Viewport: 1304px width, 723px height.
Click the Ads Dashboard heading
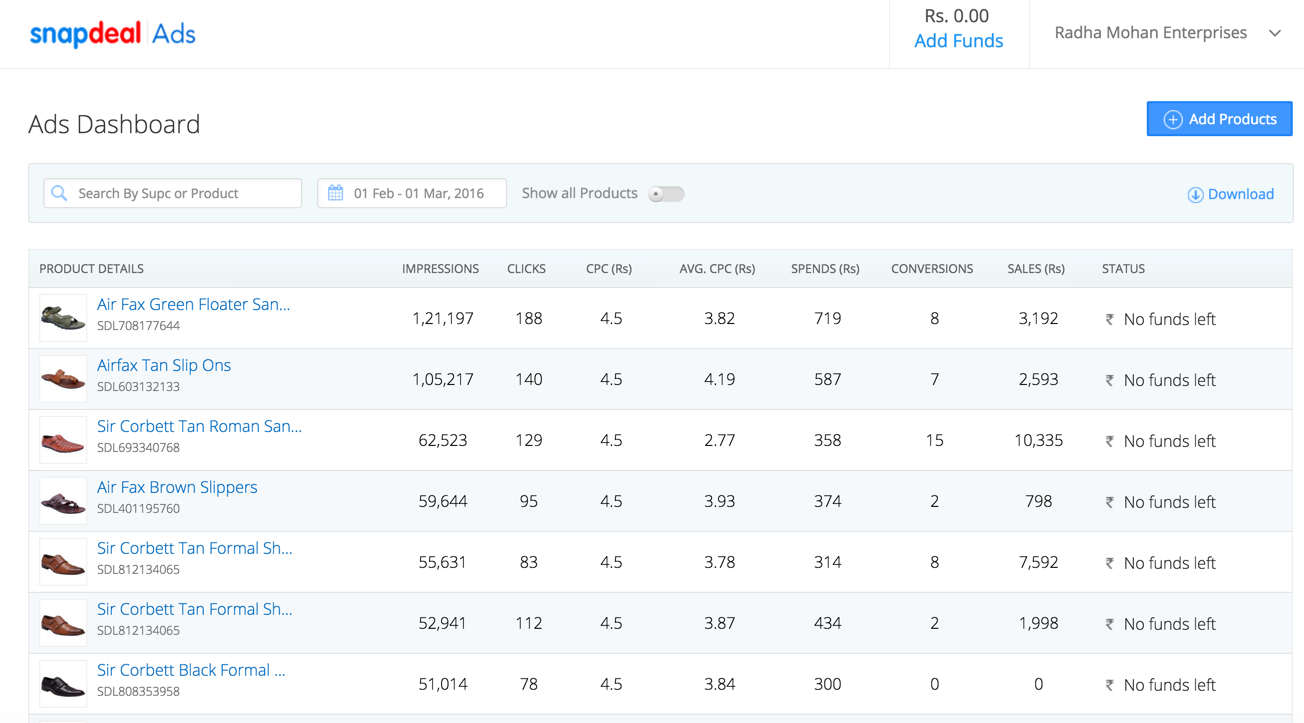pyautogui.click(x=114, y=124)
